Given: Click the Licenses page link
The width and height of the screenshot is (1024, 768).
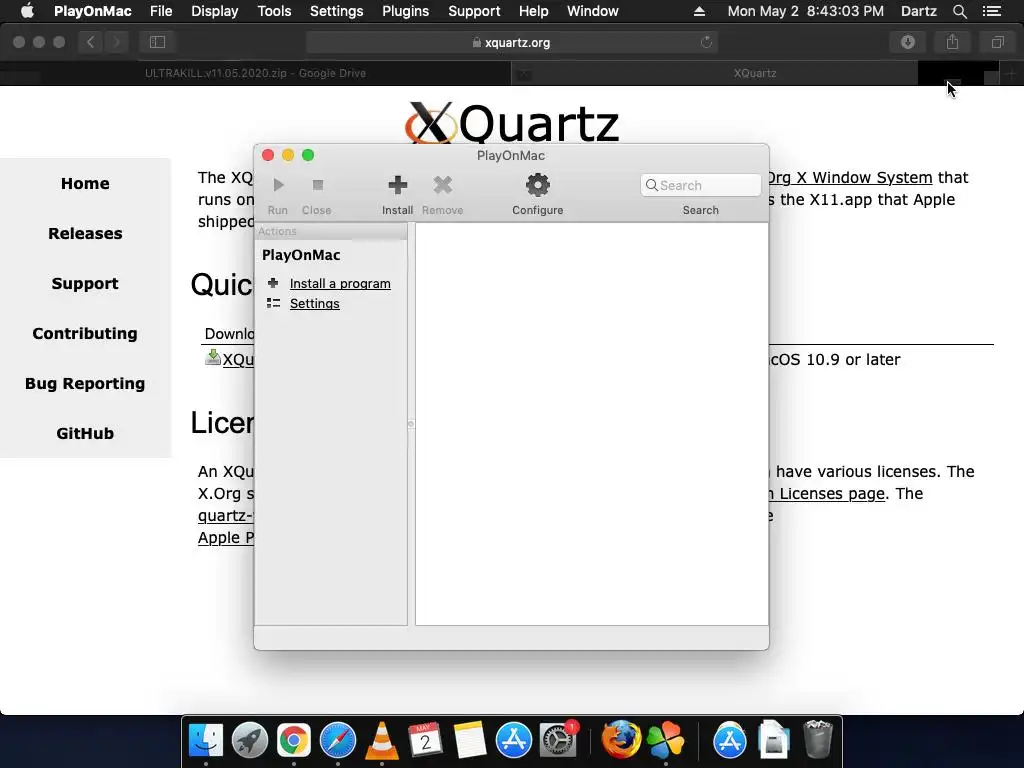Looking at the screenshot, I should 828,494.
